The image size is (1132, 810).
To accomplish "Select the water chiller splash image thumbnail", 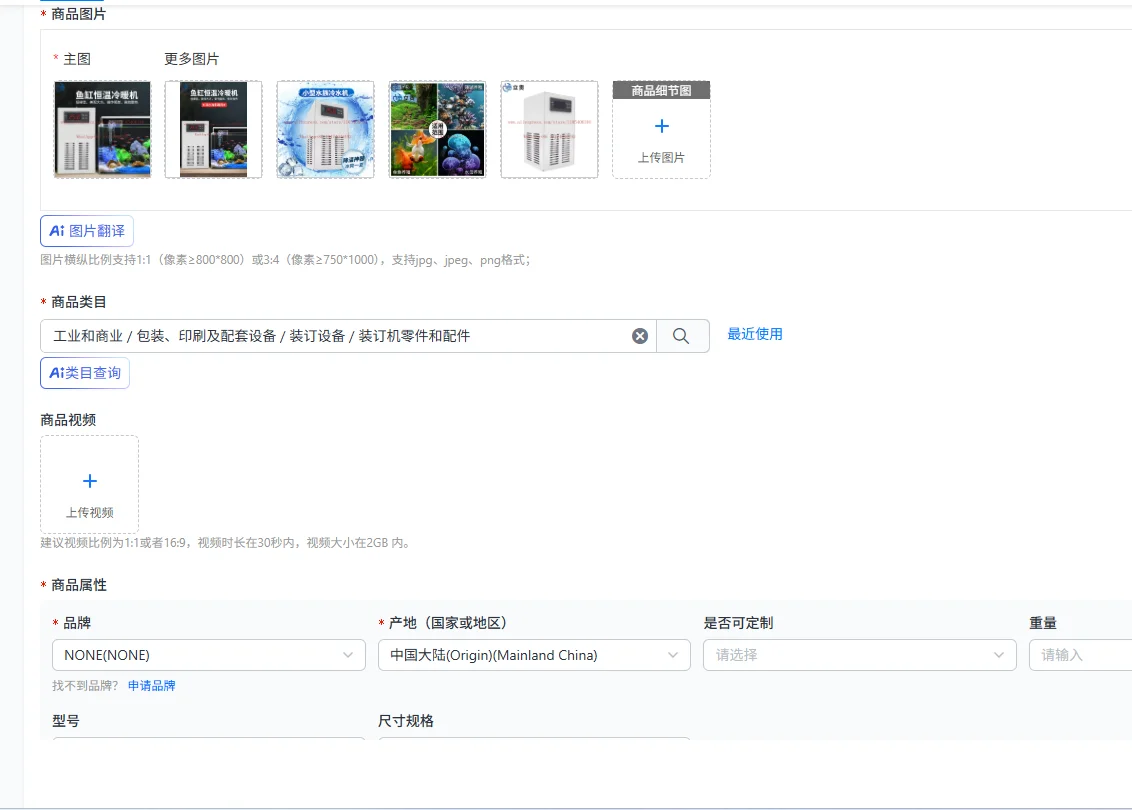I will coord(326,129).
